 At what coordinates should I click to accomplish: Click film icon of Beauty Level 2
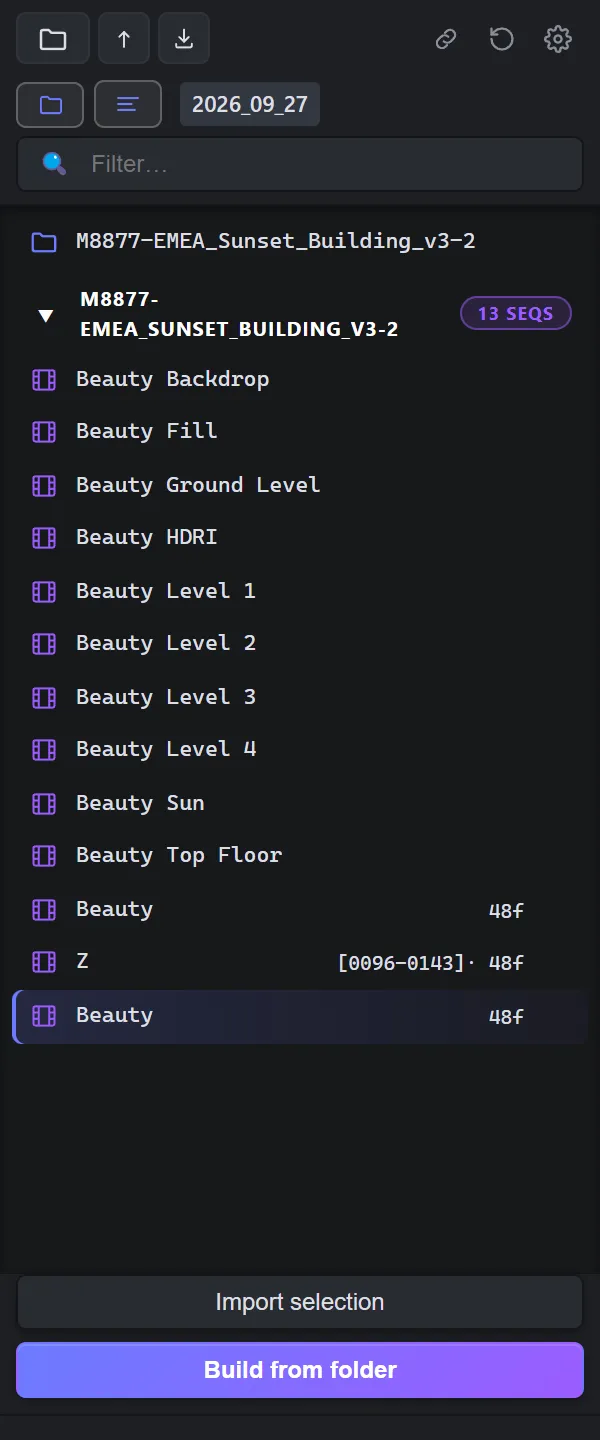[x=44, y=643]
